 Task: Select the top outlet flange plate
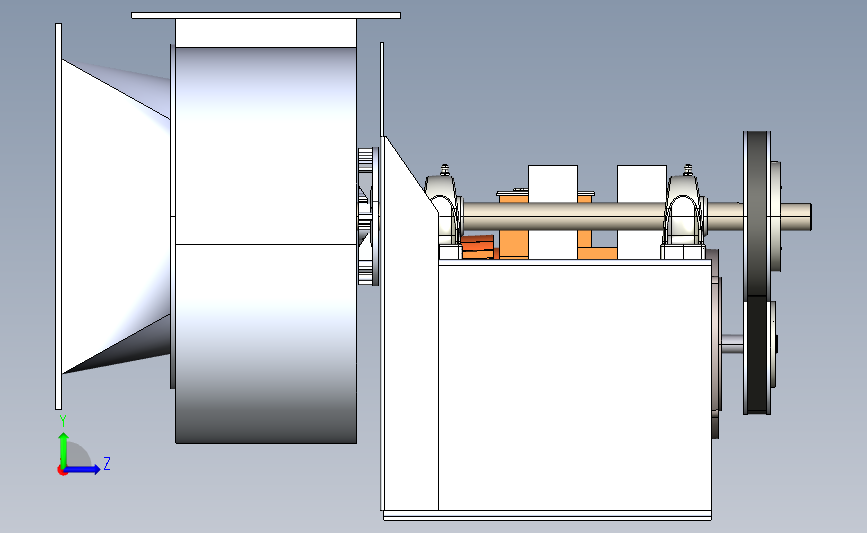pyautogui.click(x=266, y=15)
